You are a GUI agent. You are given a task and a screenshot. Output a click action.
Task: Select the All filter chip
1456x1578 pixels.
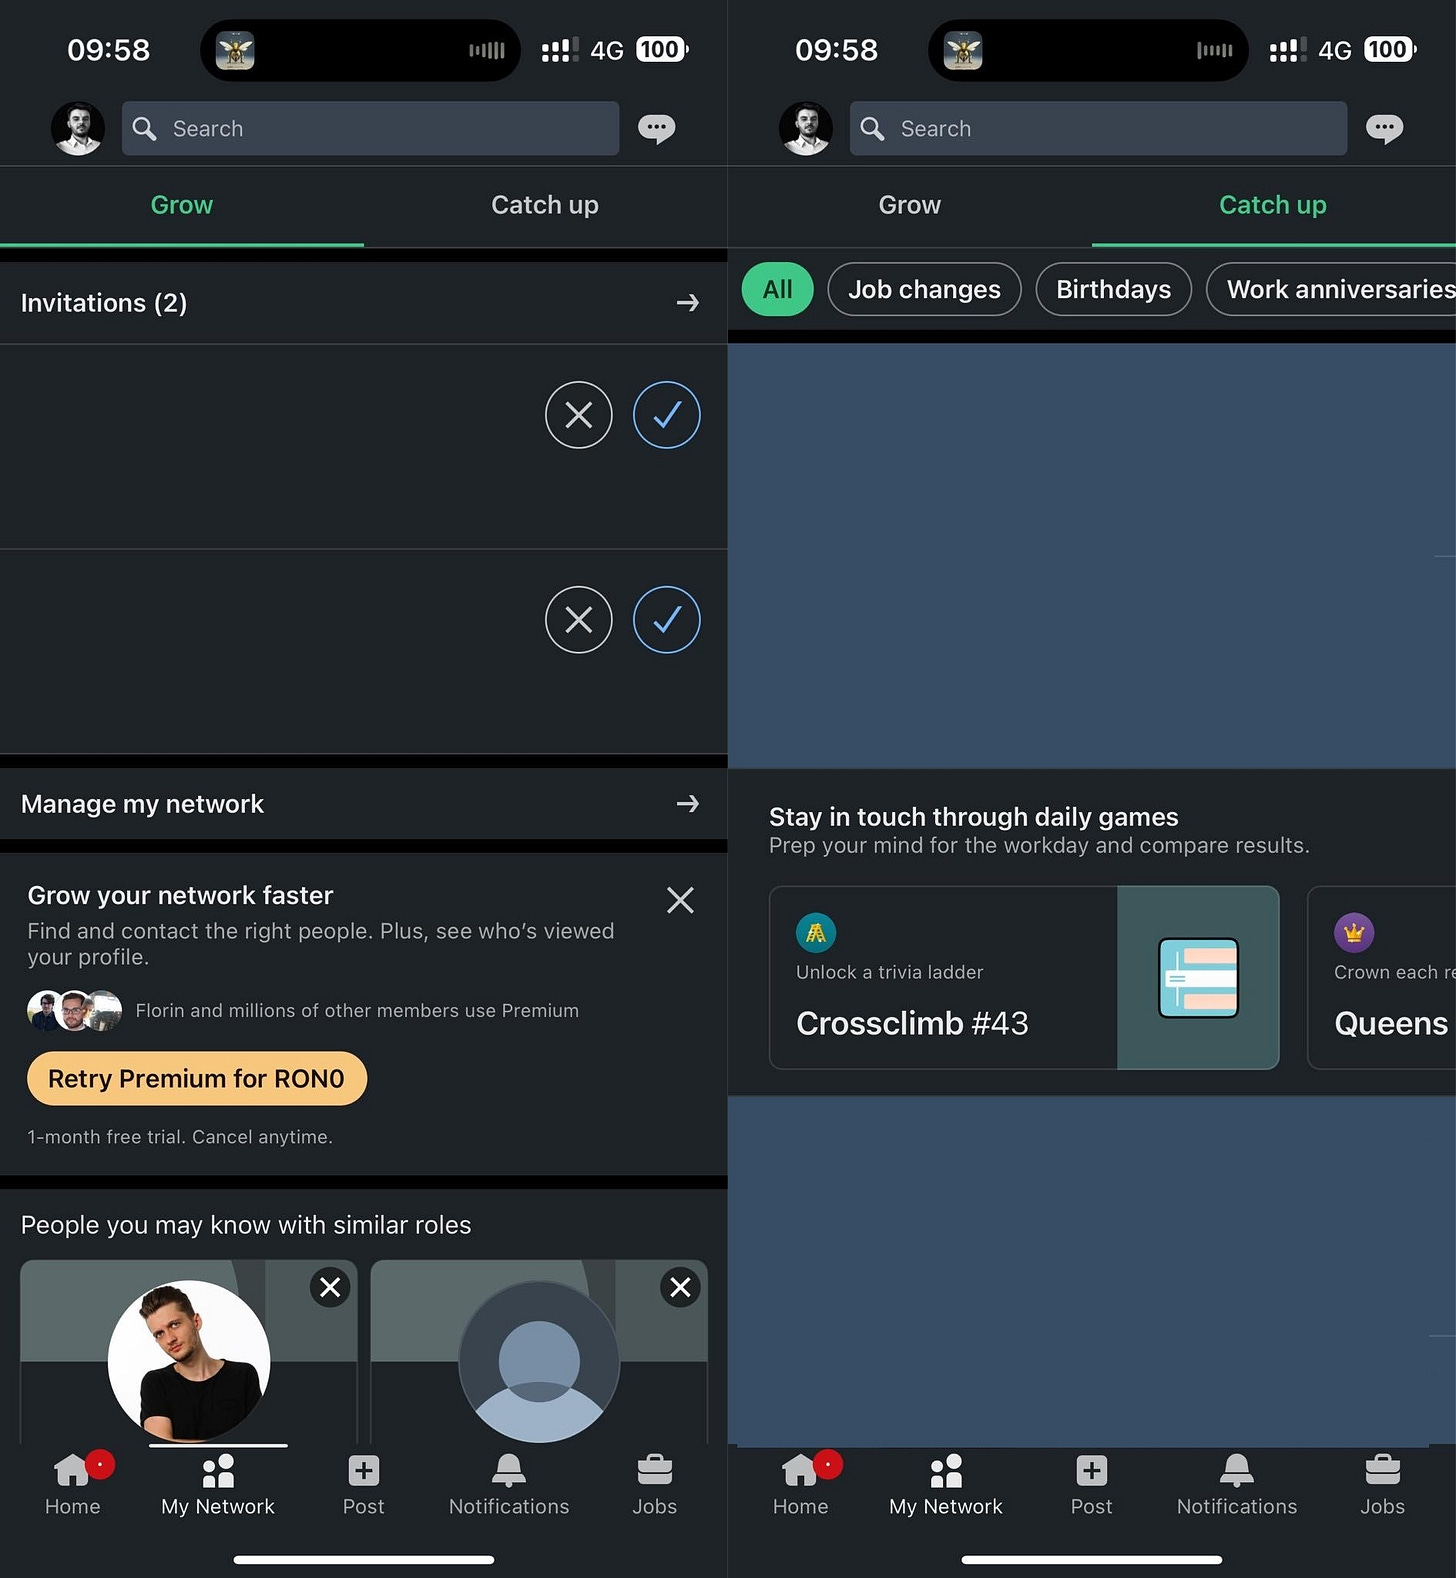777,289
